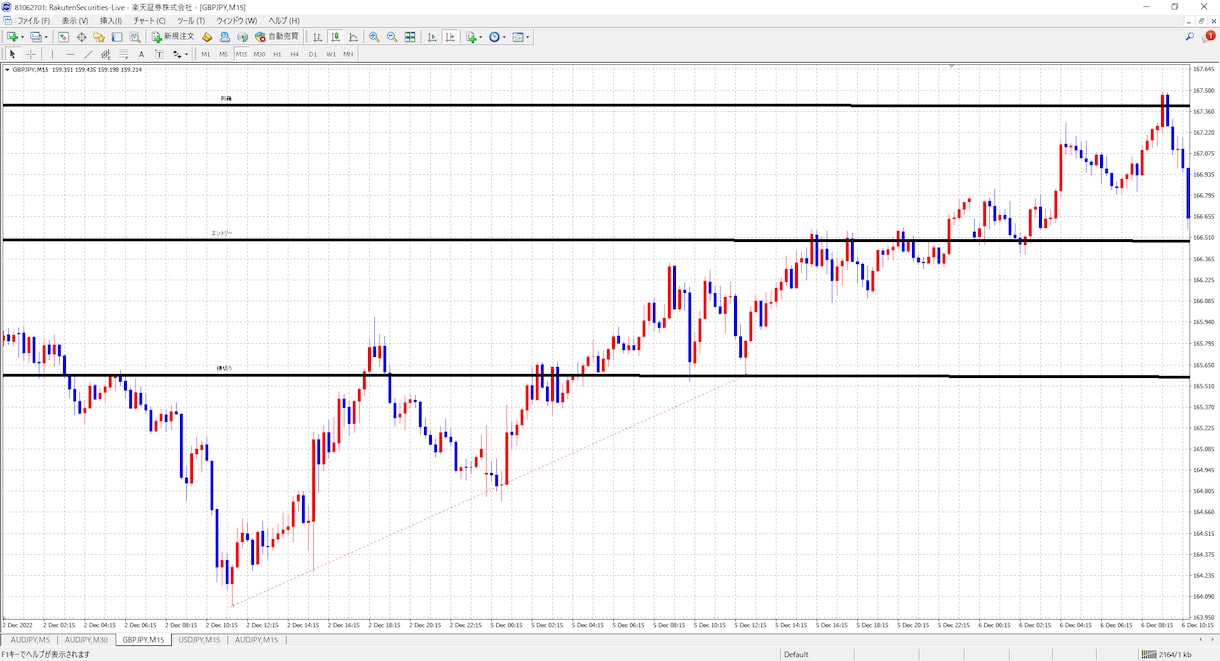The height and width of the screenshot is (661, 1220).
Task: Open the arrows objects dropdown
Action: click(180, 54)
